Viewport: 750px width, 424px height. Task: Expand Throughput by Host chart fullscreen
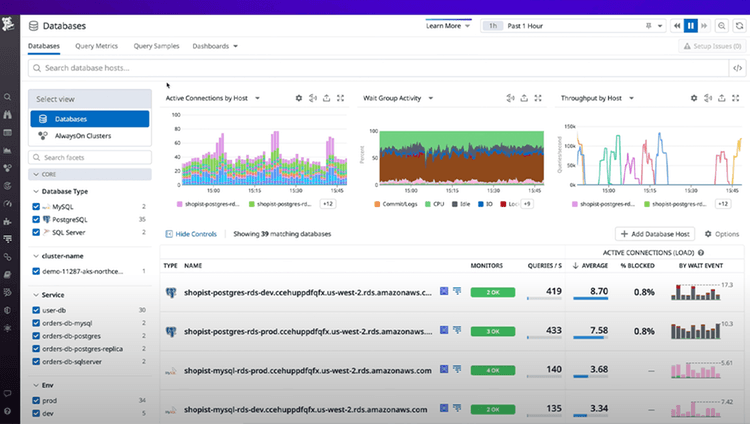coord(736,98)
